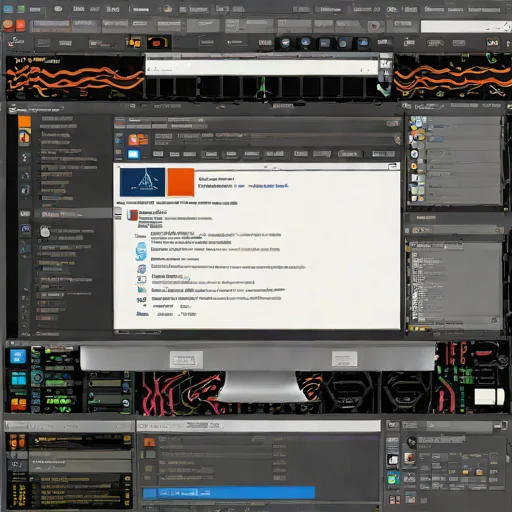Pick the solid orange square in the document

pos(181,182)
